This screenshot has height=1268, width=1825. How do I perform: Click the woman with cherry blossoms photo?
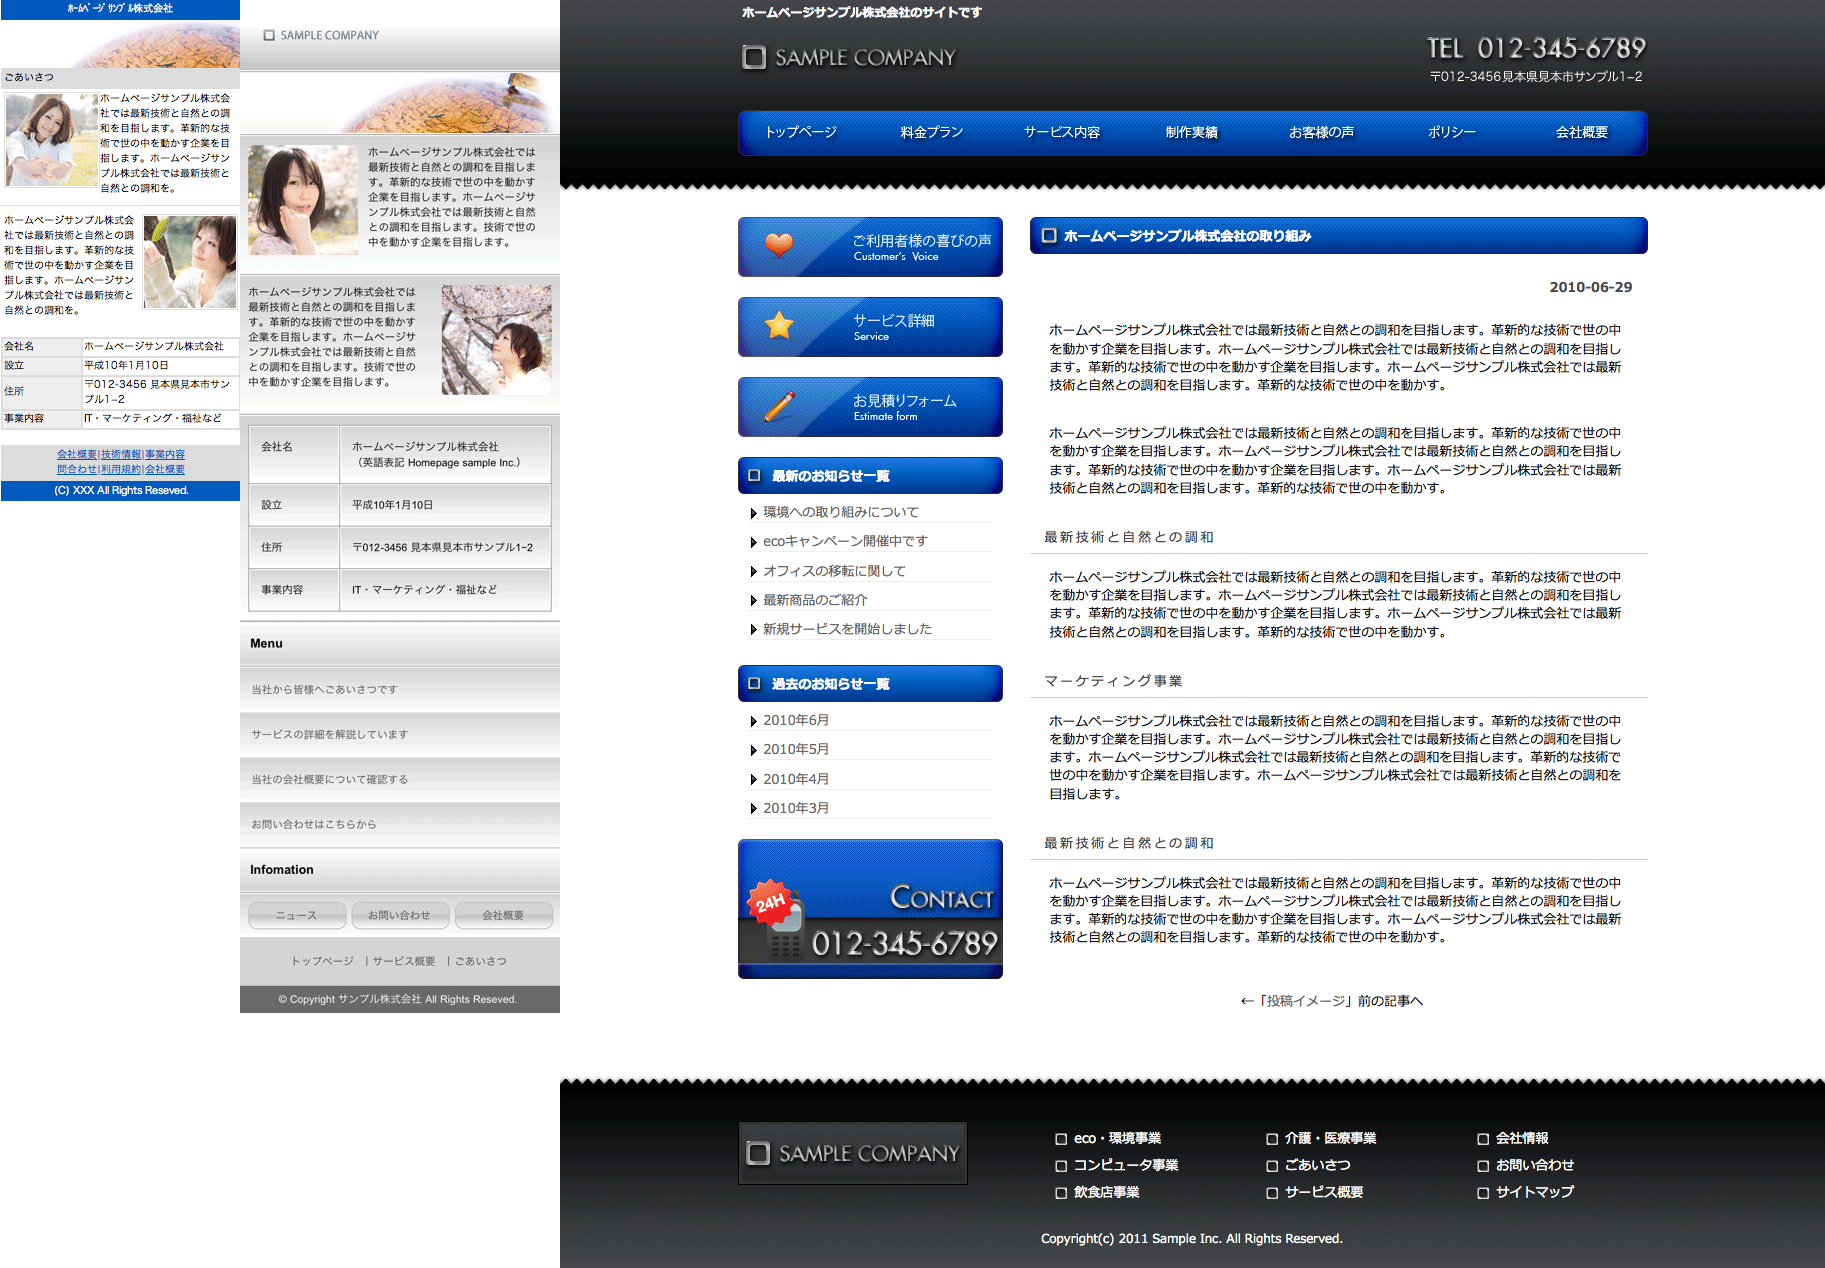pos(496,339)
